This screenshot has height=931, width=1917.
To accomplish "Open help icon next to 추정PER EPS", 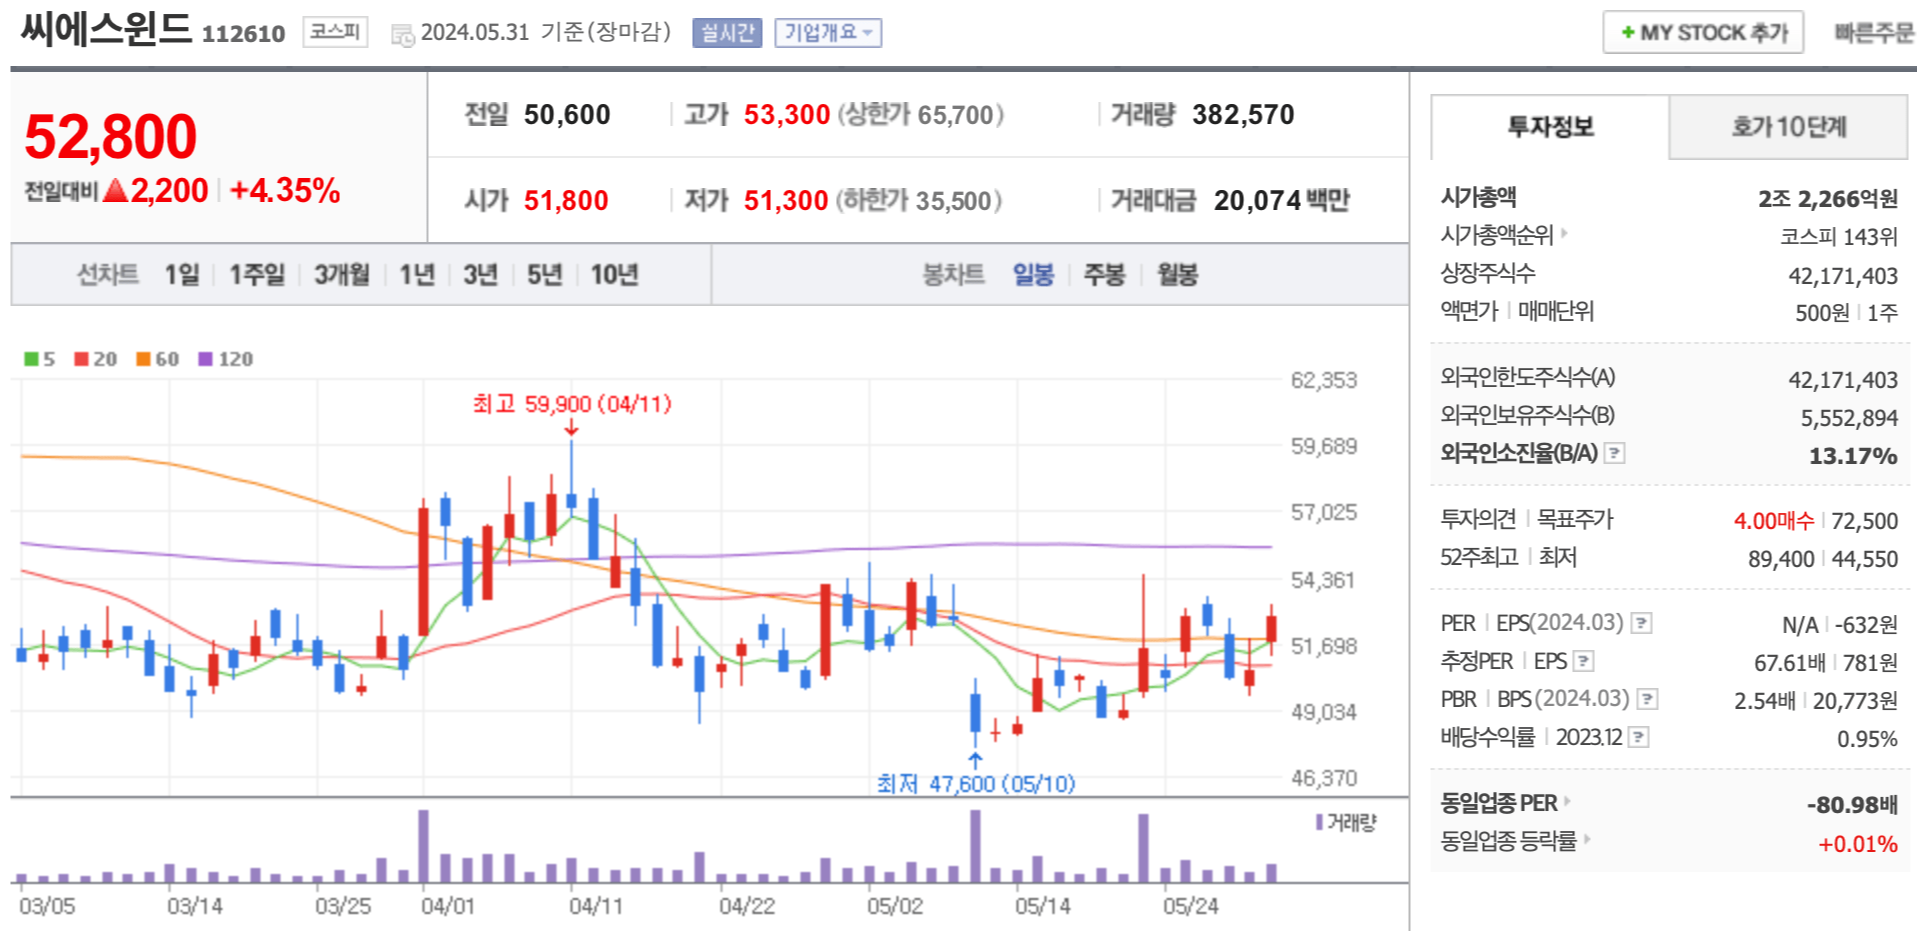I will [x=1583, y=661].
